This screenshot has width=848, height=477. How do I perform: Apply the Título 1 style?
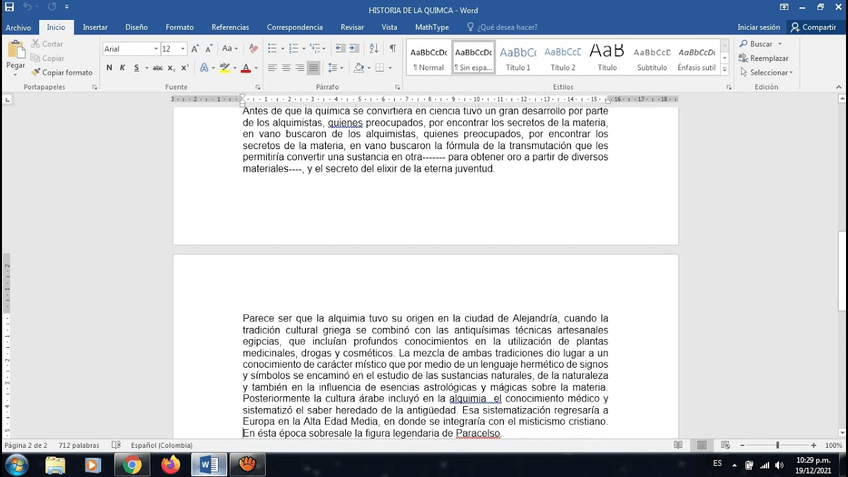point(518,58)
